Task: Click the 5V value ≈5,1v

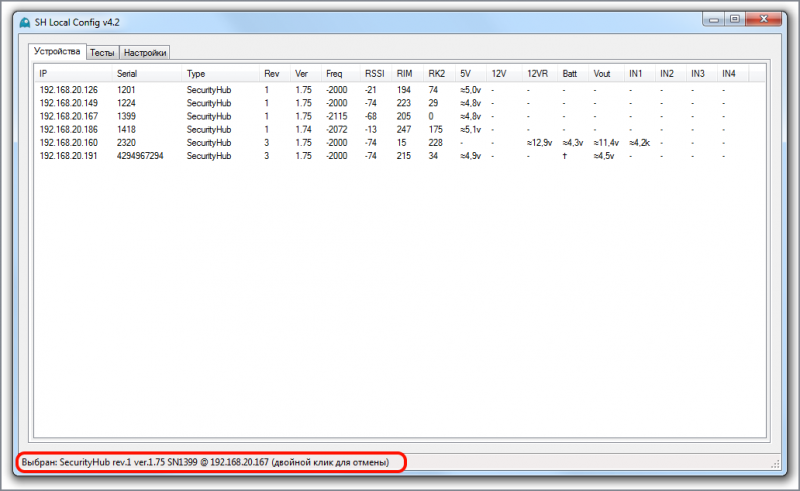Action: click(470, 130)
